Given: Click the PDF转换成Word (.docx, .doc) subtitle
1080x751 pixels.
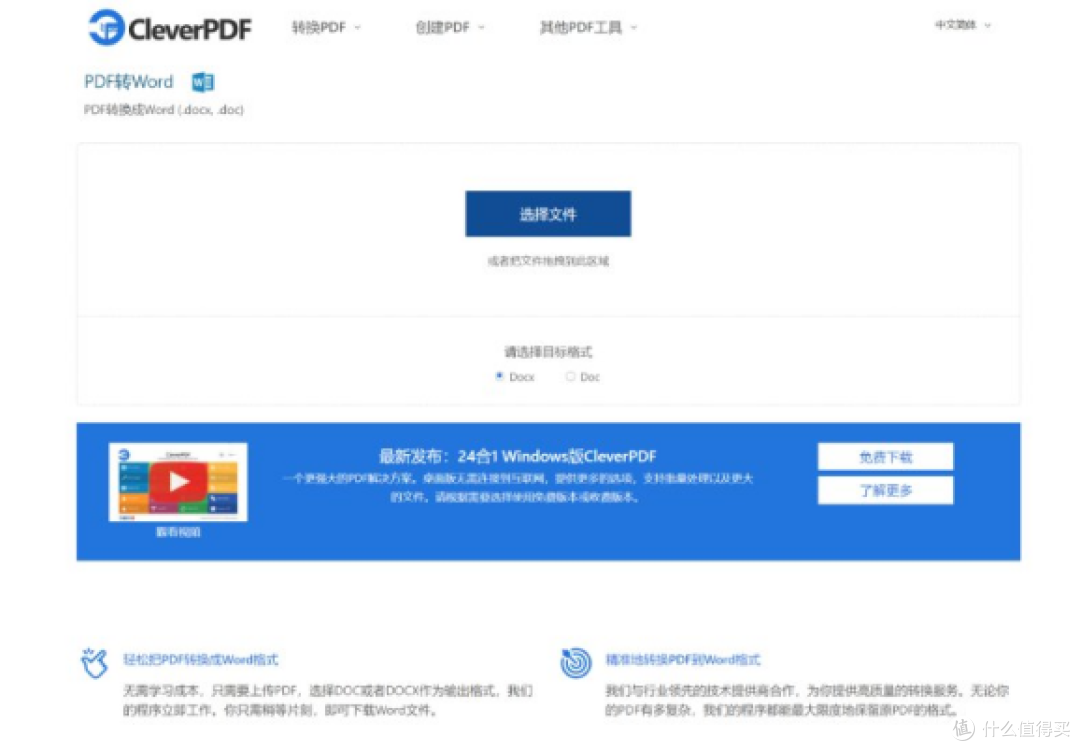Looking at the screenshot, I should coord(164,110).
